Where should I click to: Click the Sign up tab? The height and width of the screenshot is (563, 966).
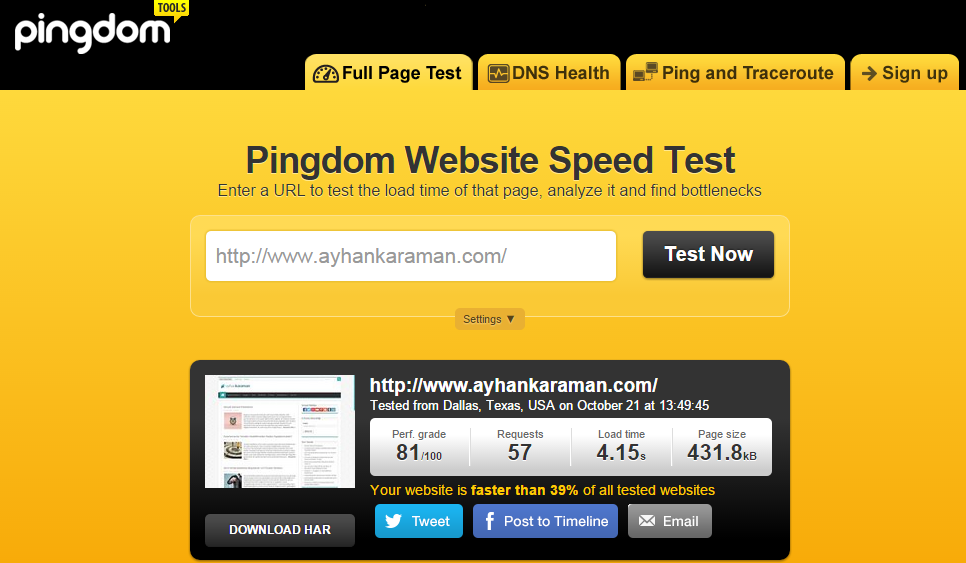tap(904, 73)
